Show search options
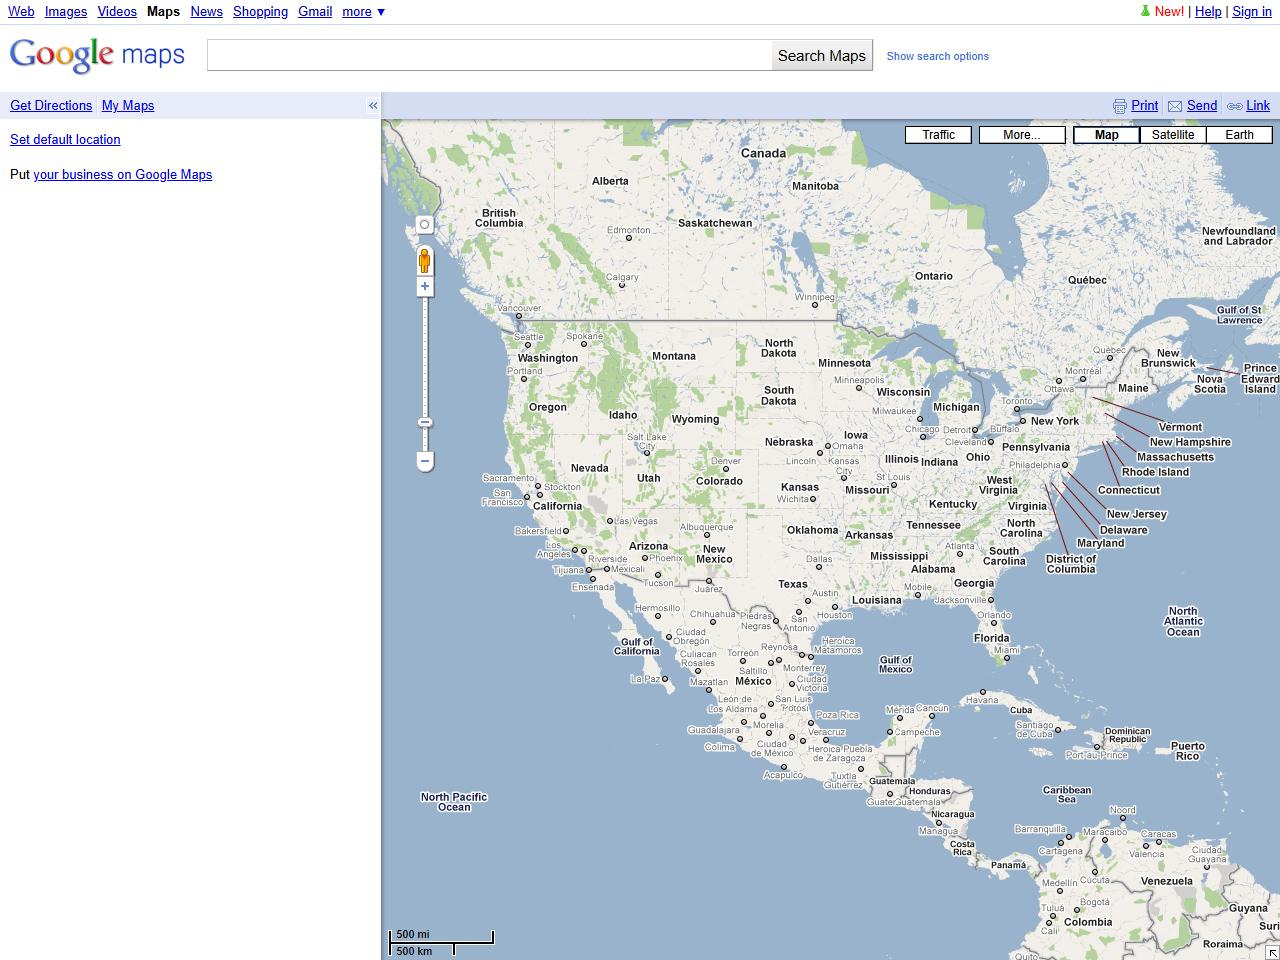 click(937, 56)
